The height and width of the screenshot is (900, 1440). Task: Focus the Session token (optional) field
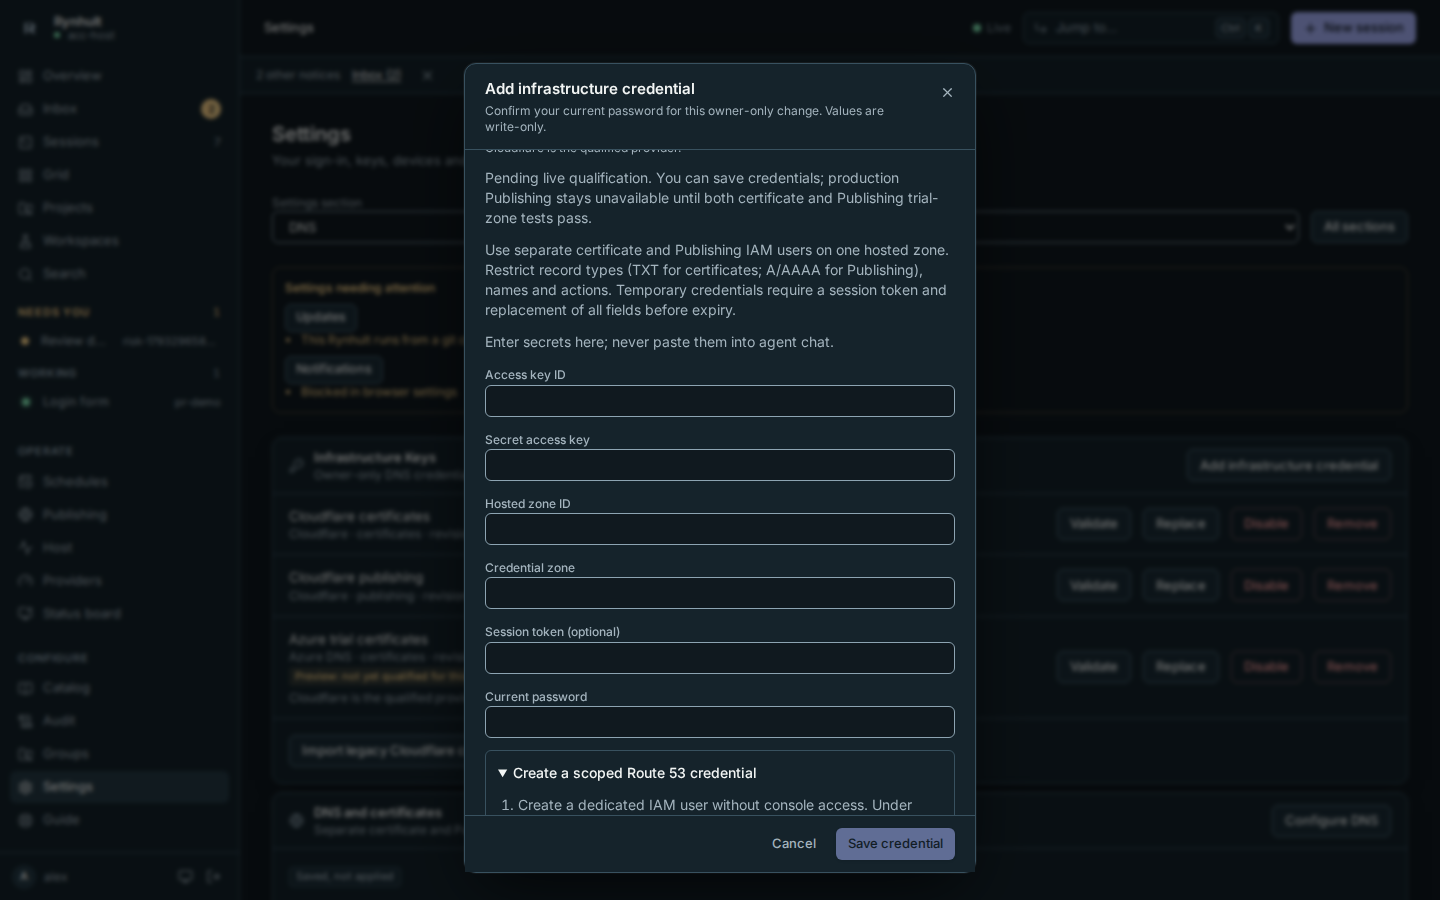click(720, 658)
